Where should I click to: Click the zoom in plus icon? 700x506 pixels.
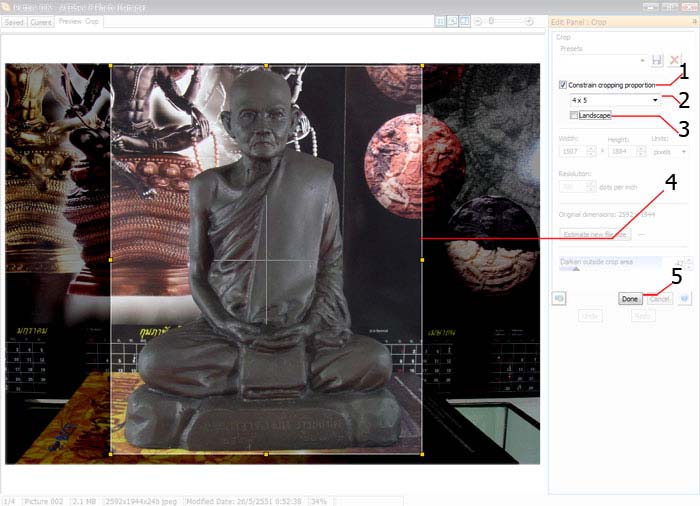[x=529, y=21]
